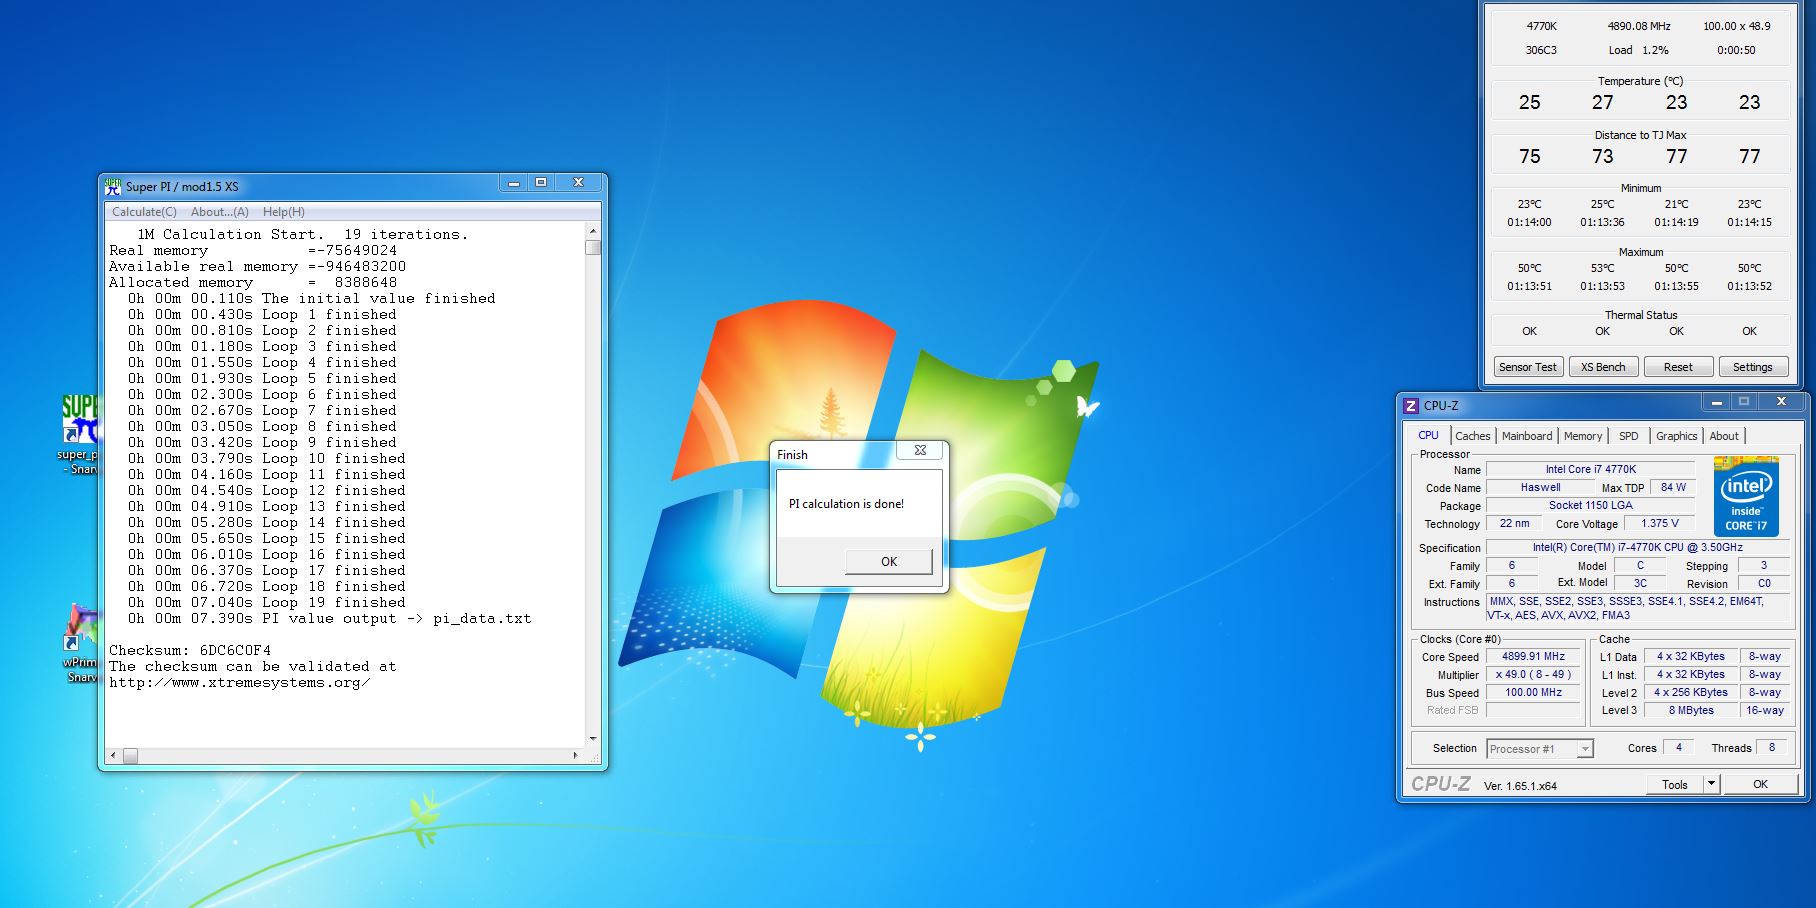
Task: Switch to the Memory tab in CPU-Z
Action: [x=1582, y=436]
